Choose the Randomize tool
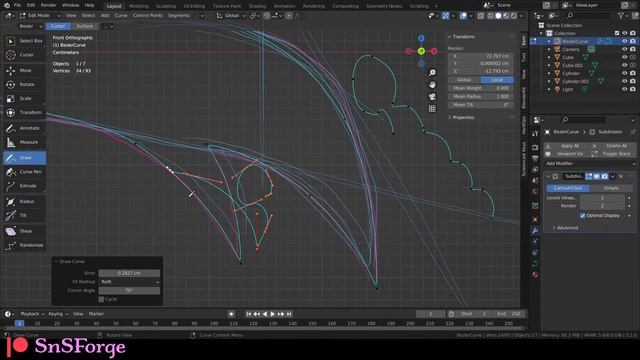 click(24, 245)
